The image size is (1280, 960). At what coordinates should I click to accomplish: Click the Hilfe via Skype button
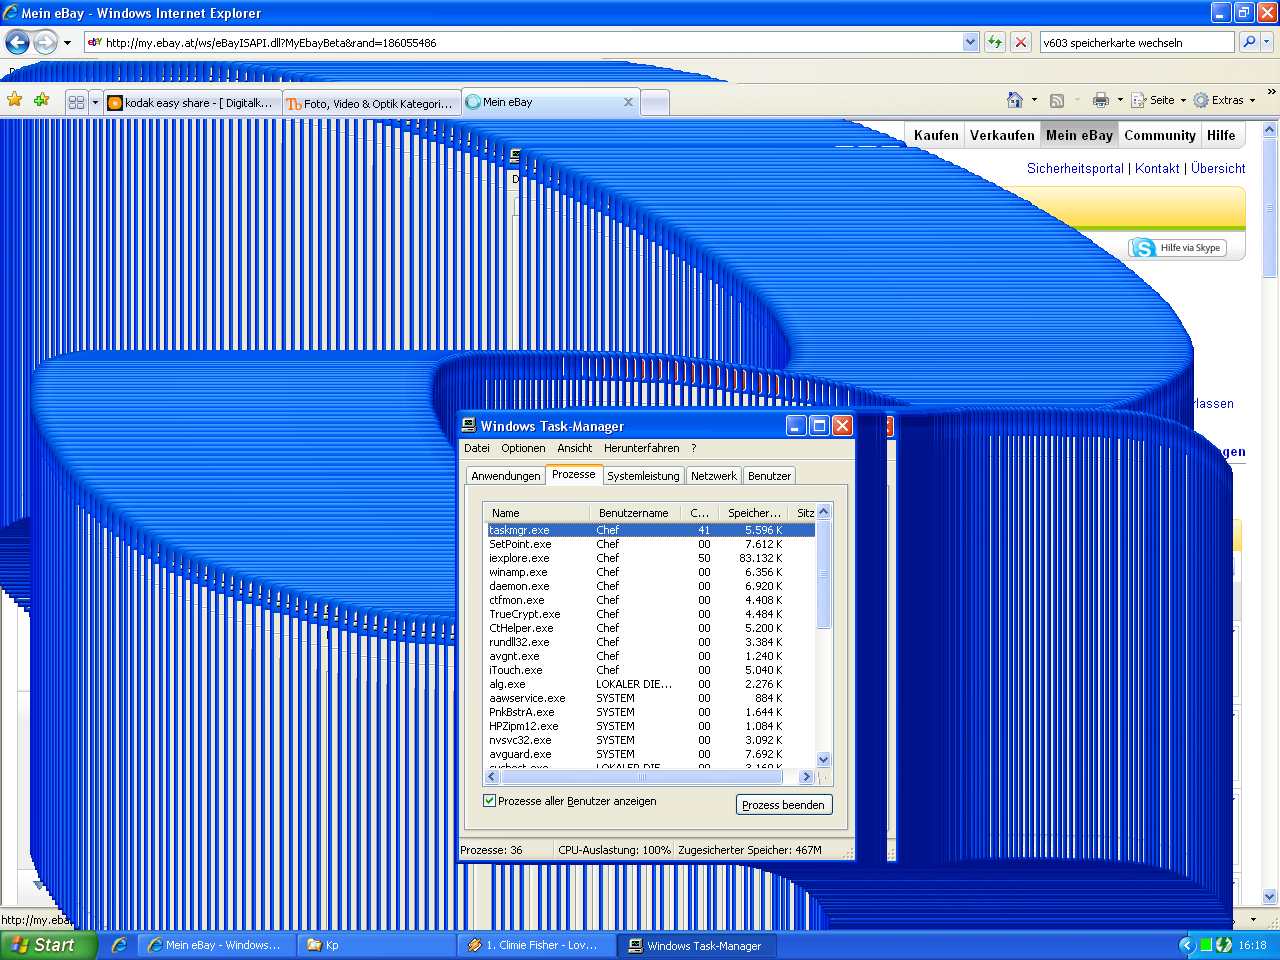coord(1178,248)
